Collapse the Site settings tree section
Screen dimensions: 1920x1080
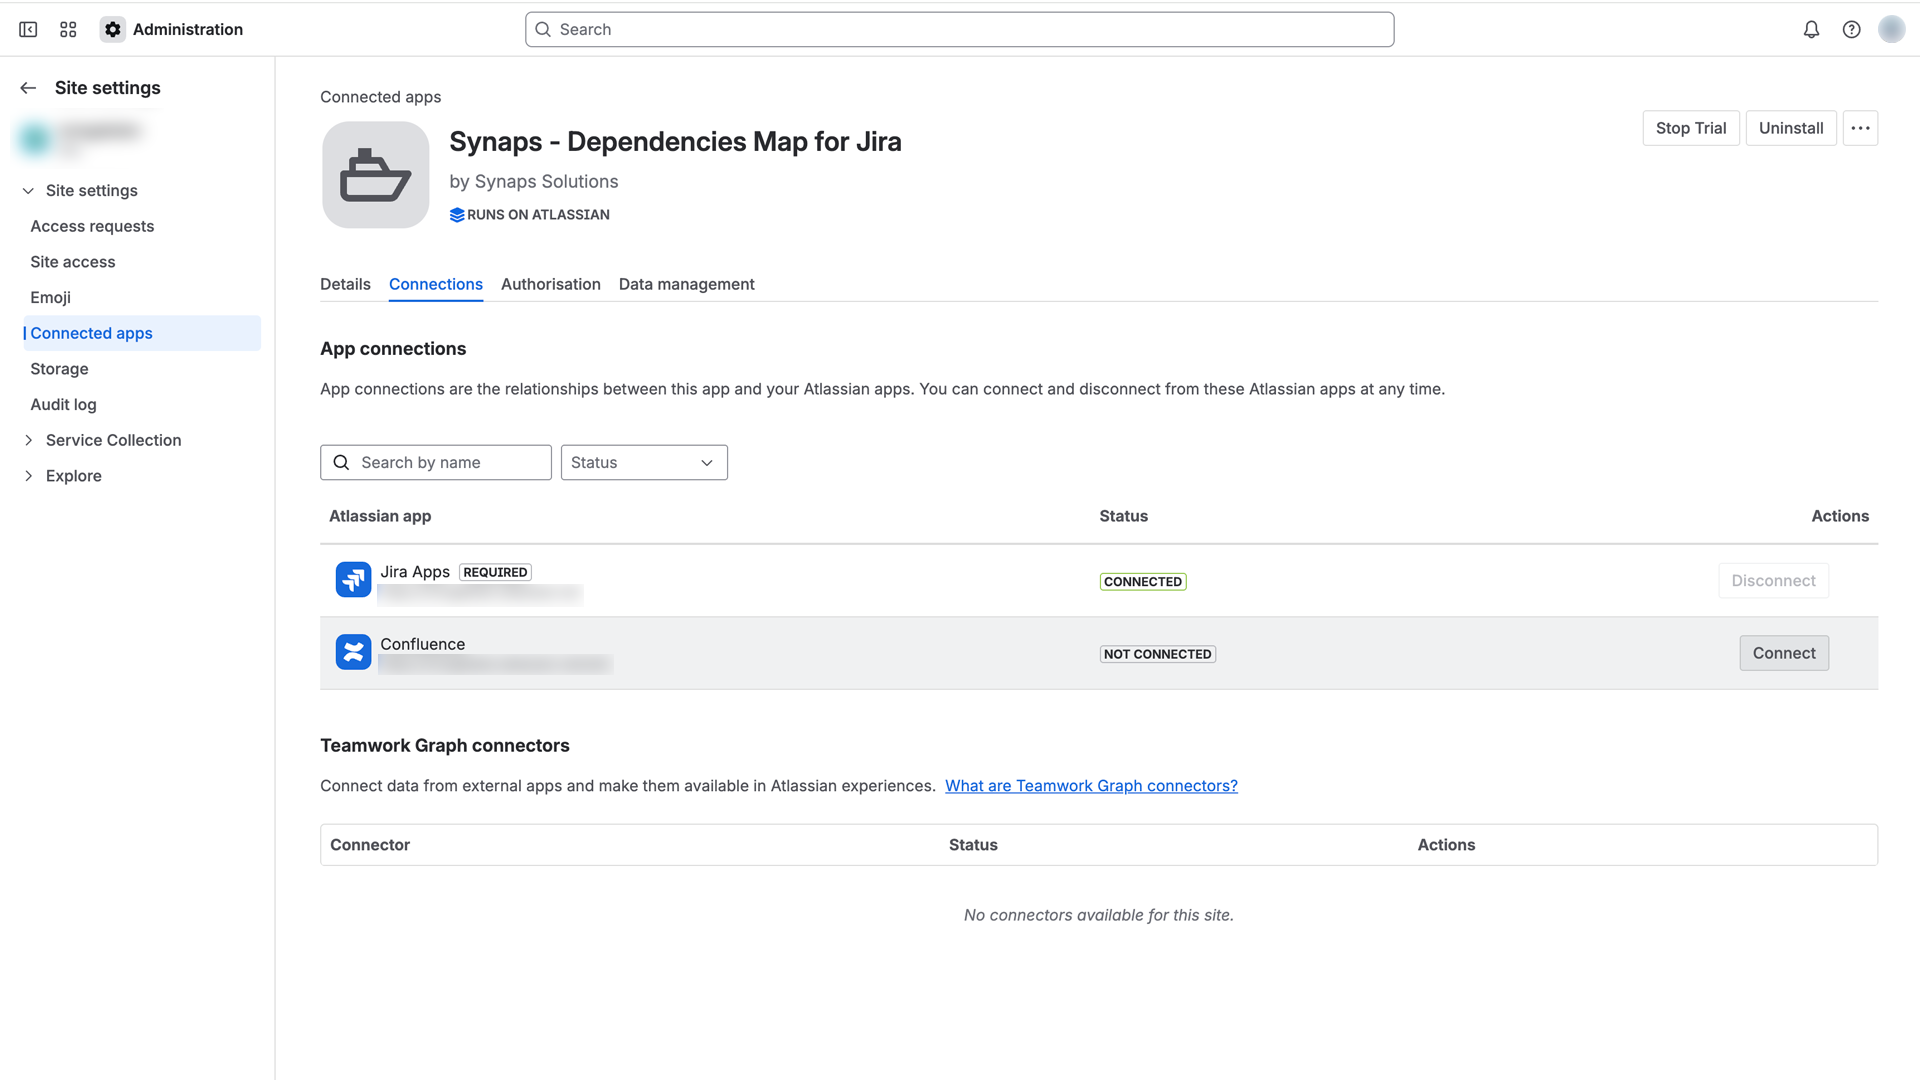[28, 191]
